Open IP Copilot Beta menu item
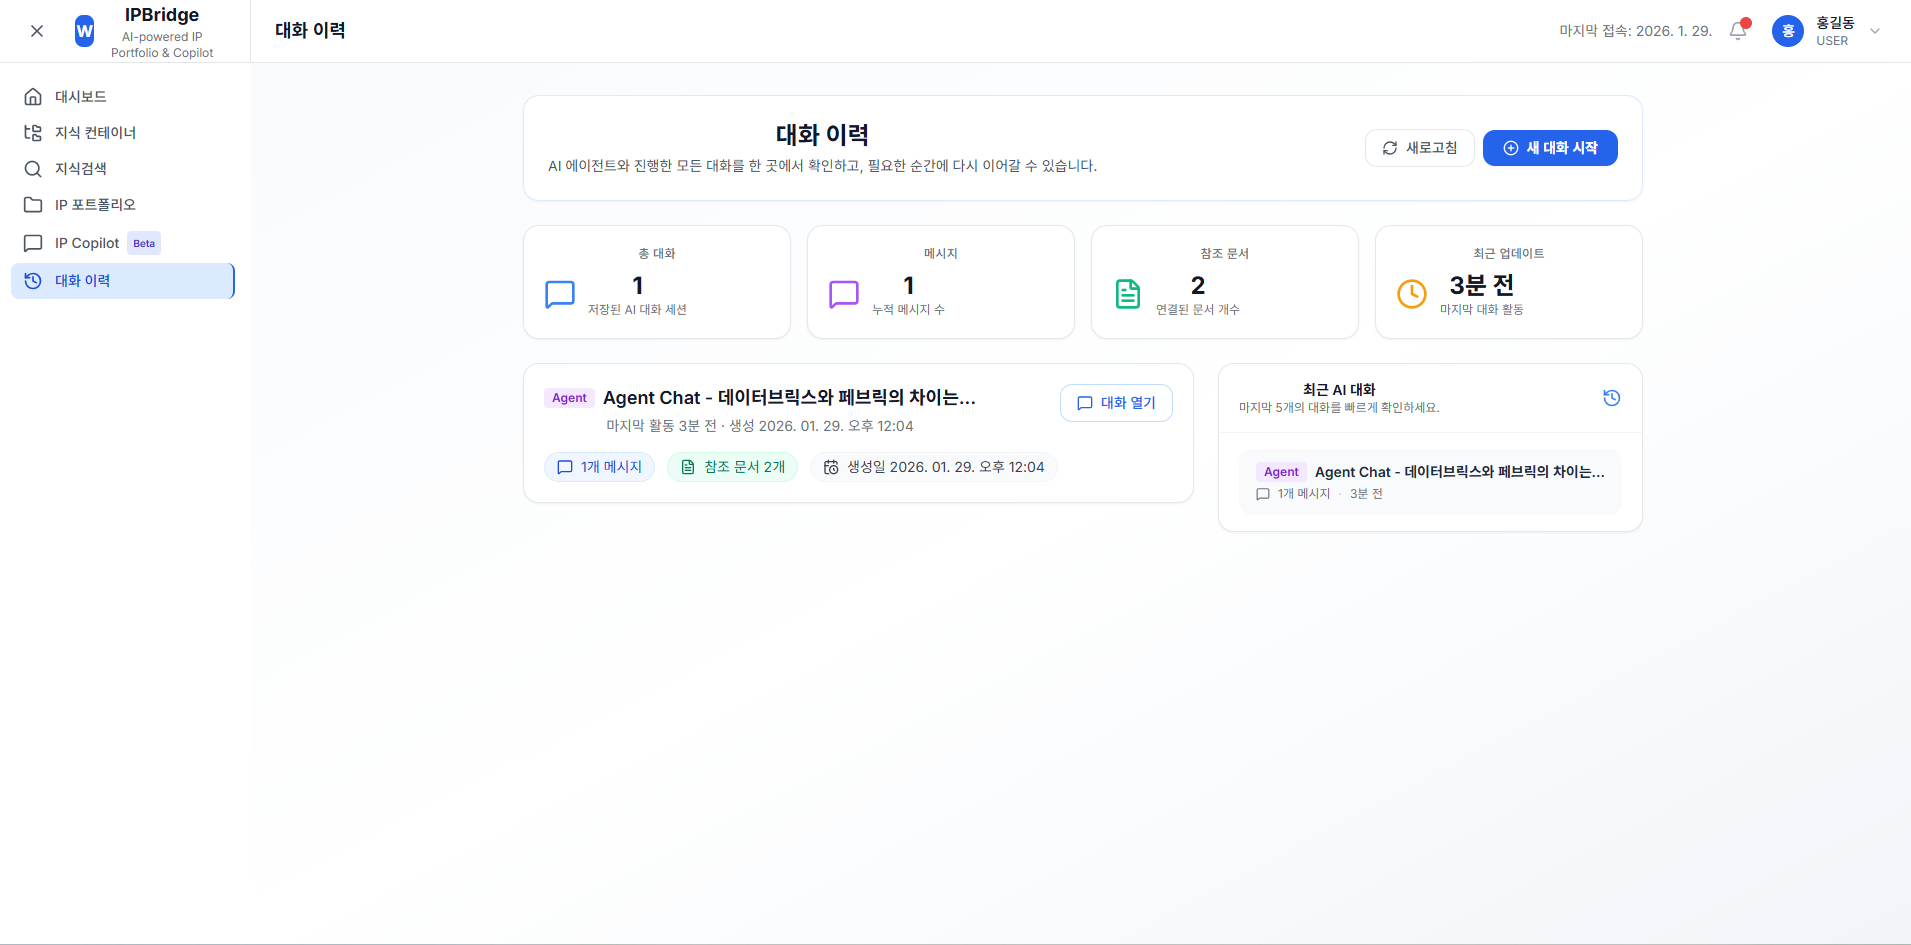 88,243
